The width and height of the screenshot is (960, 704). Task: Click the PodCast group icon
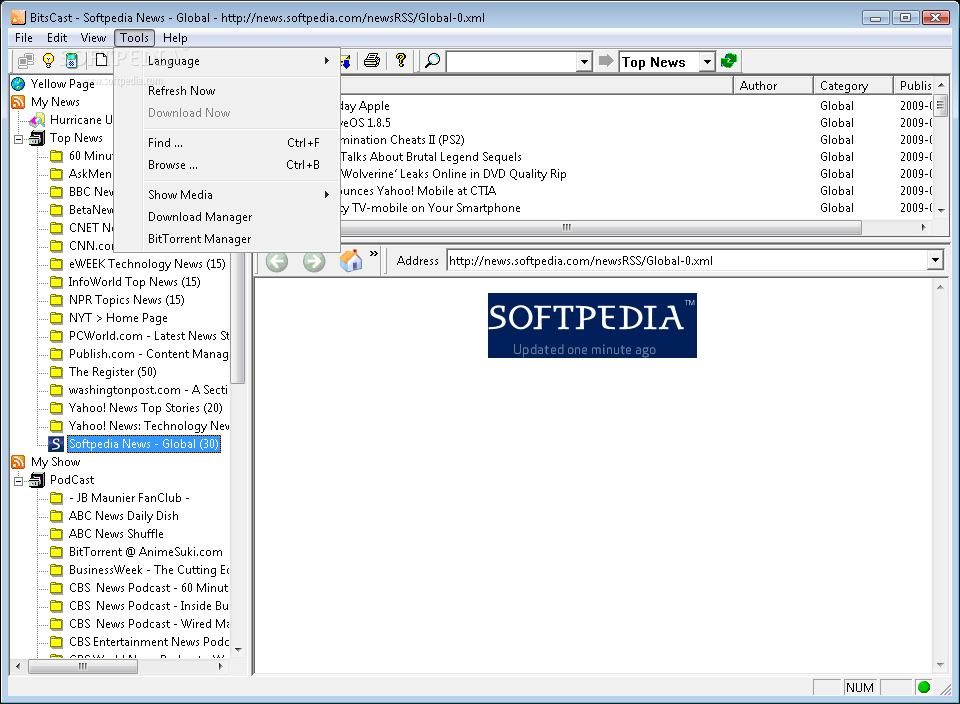click(37, 480)
